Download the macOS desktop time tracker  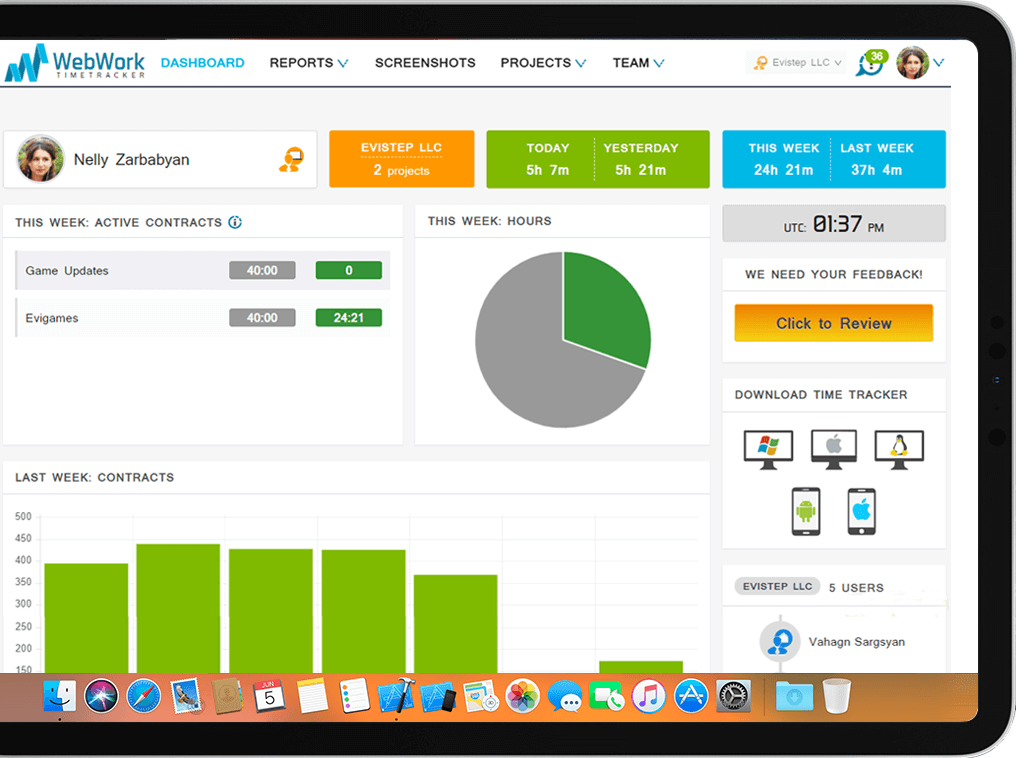coord(833,449)
